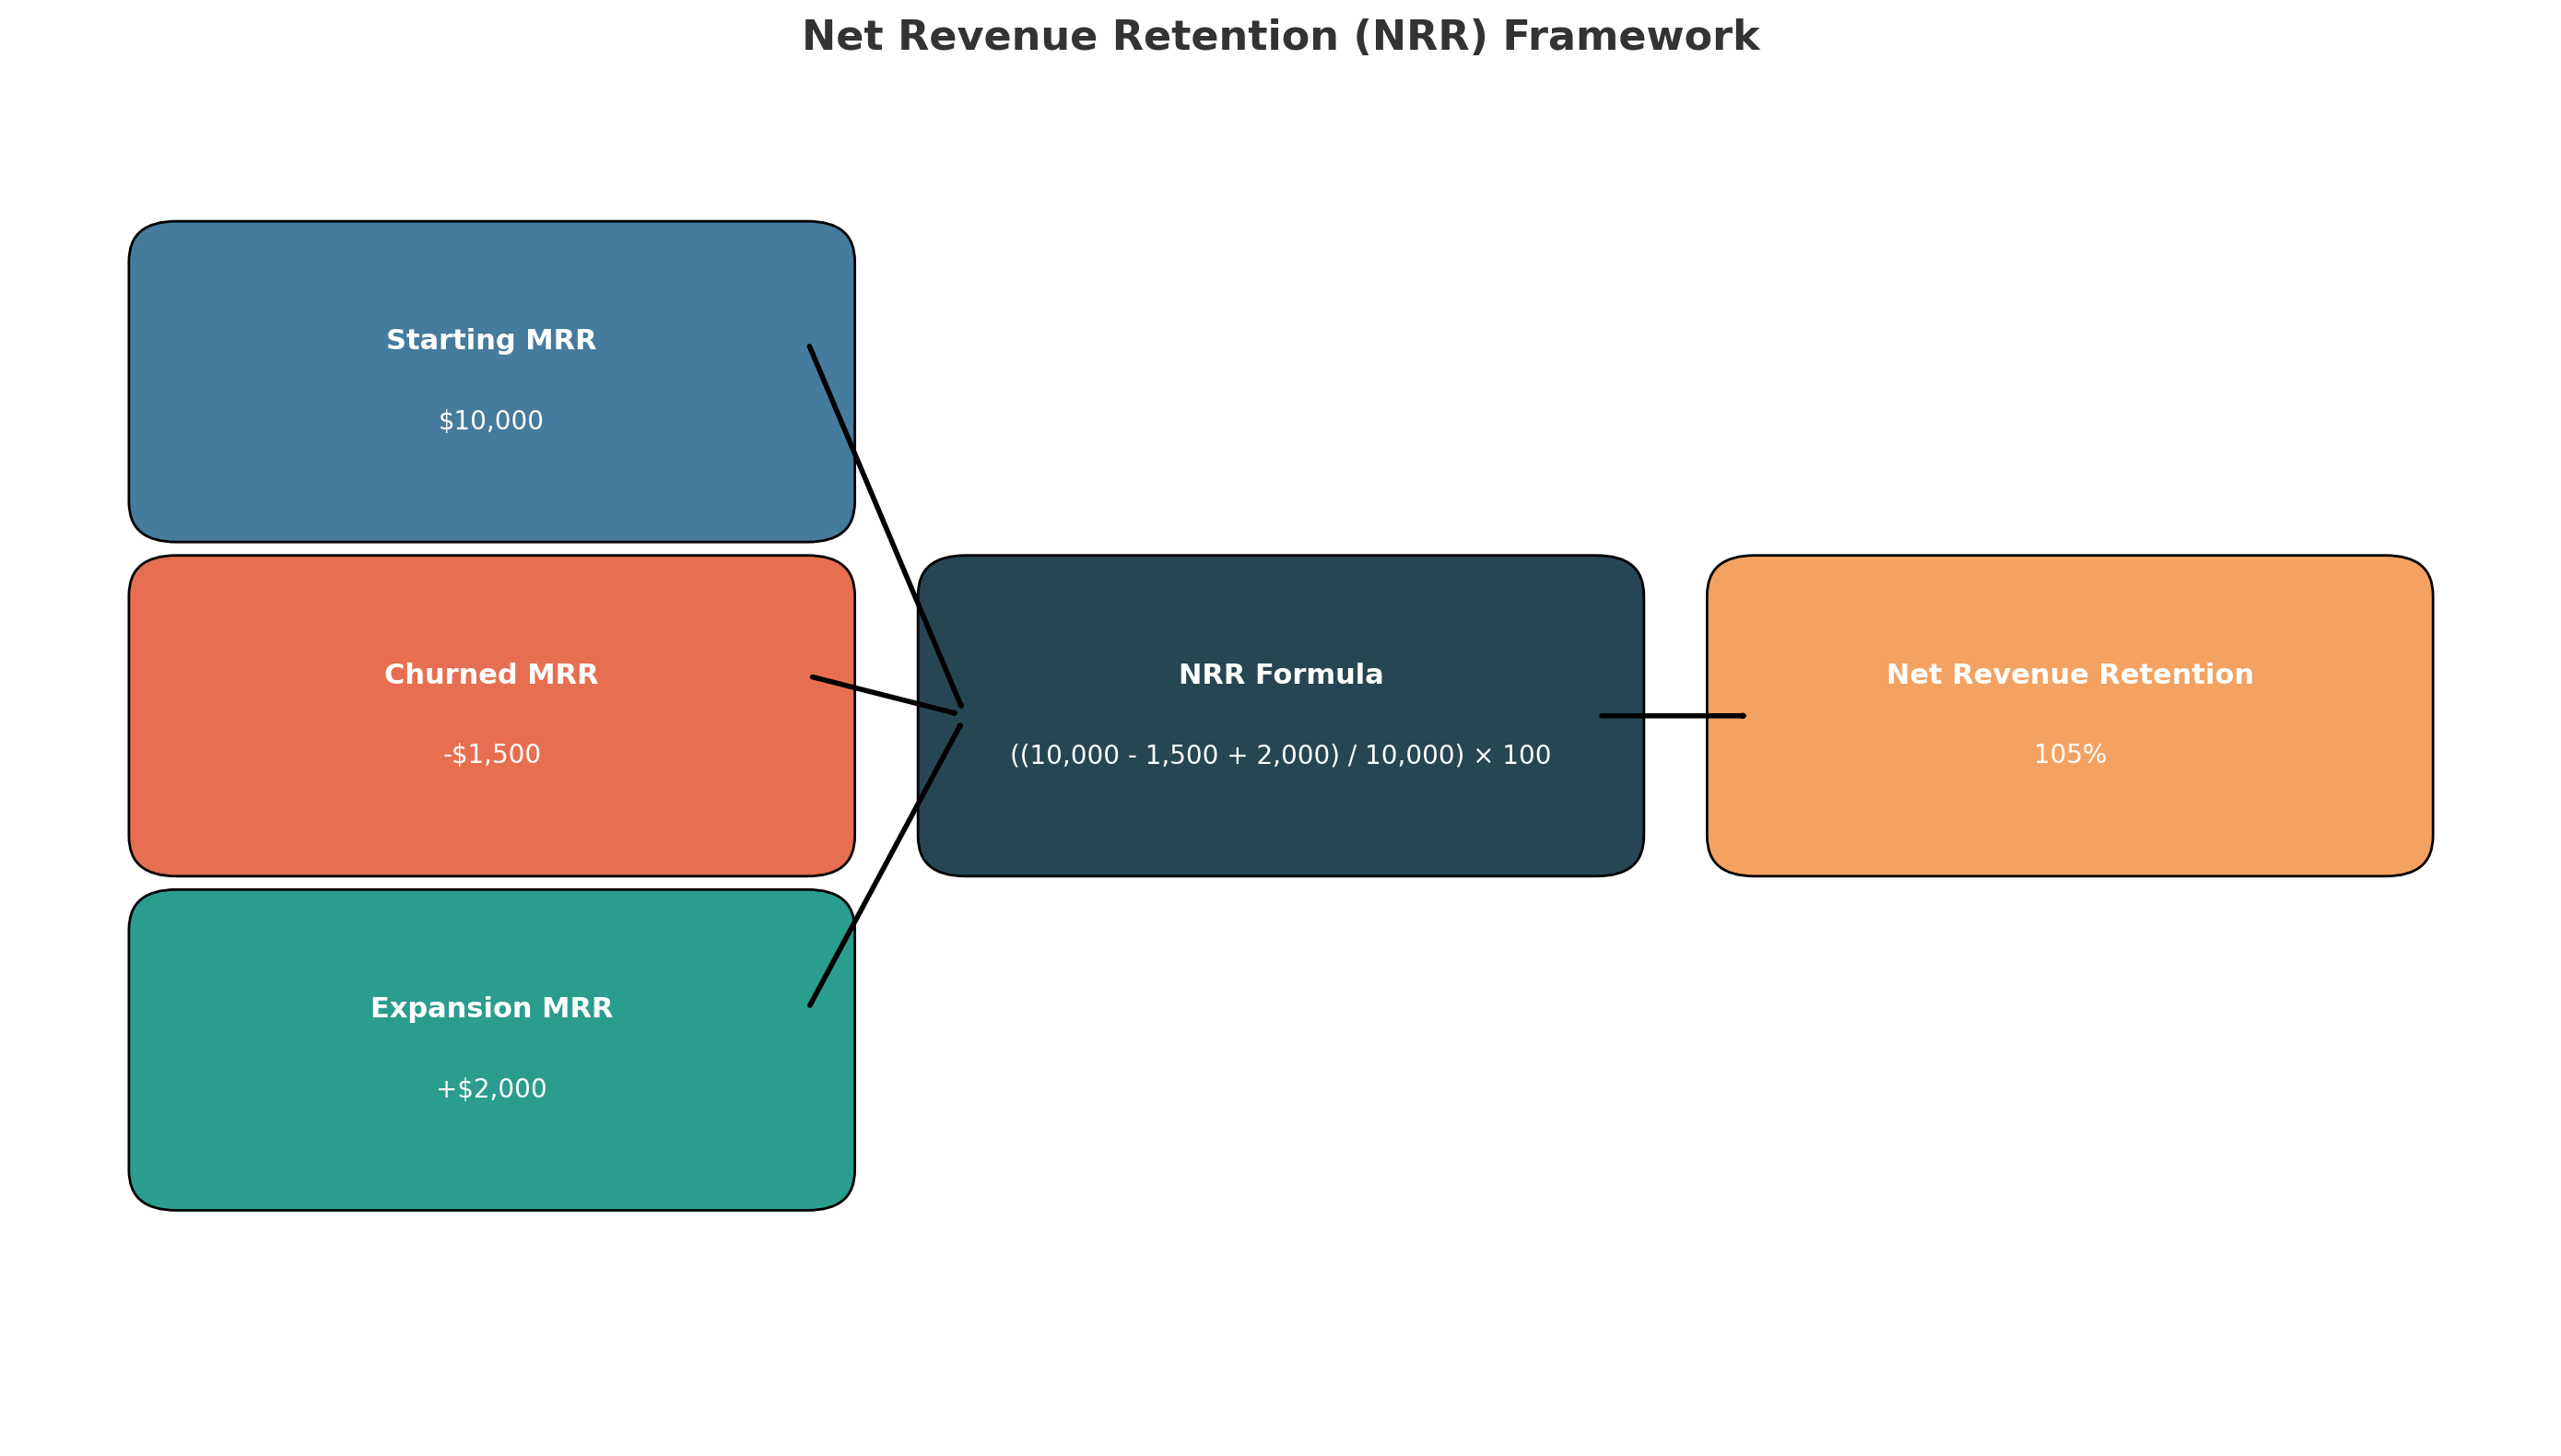This screenshot has height=1456, width=2561.
Task: Select the Net Revenue Retention label in the orange box
Action: coord(2070,675)
